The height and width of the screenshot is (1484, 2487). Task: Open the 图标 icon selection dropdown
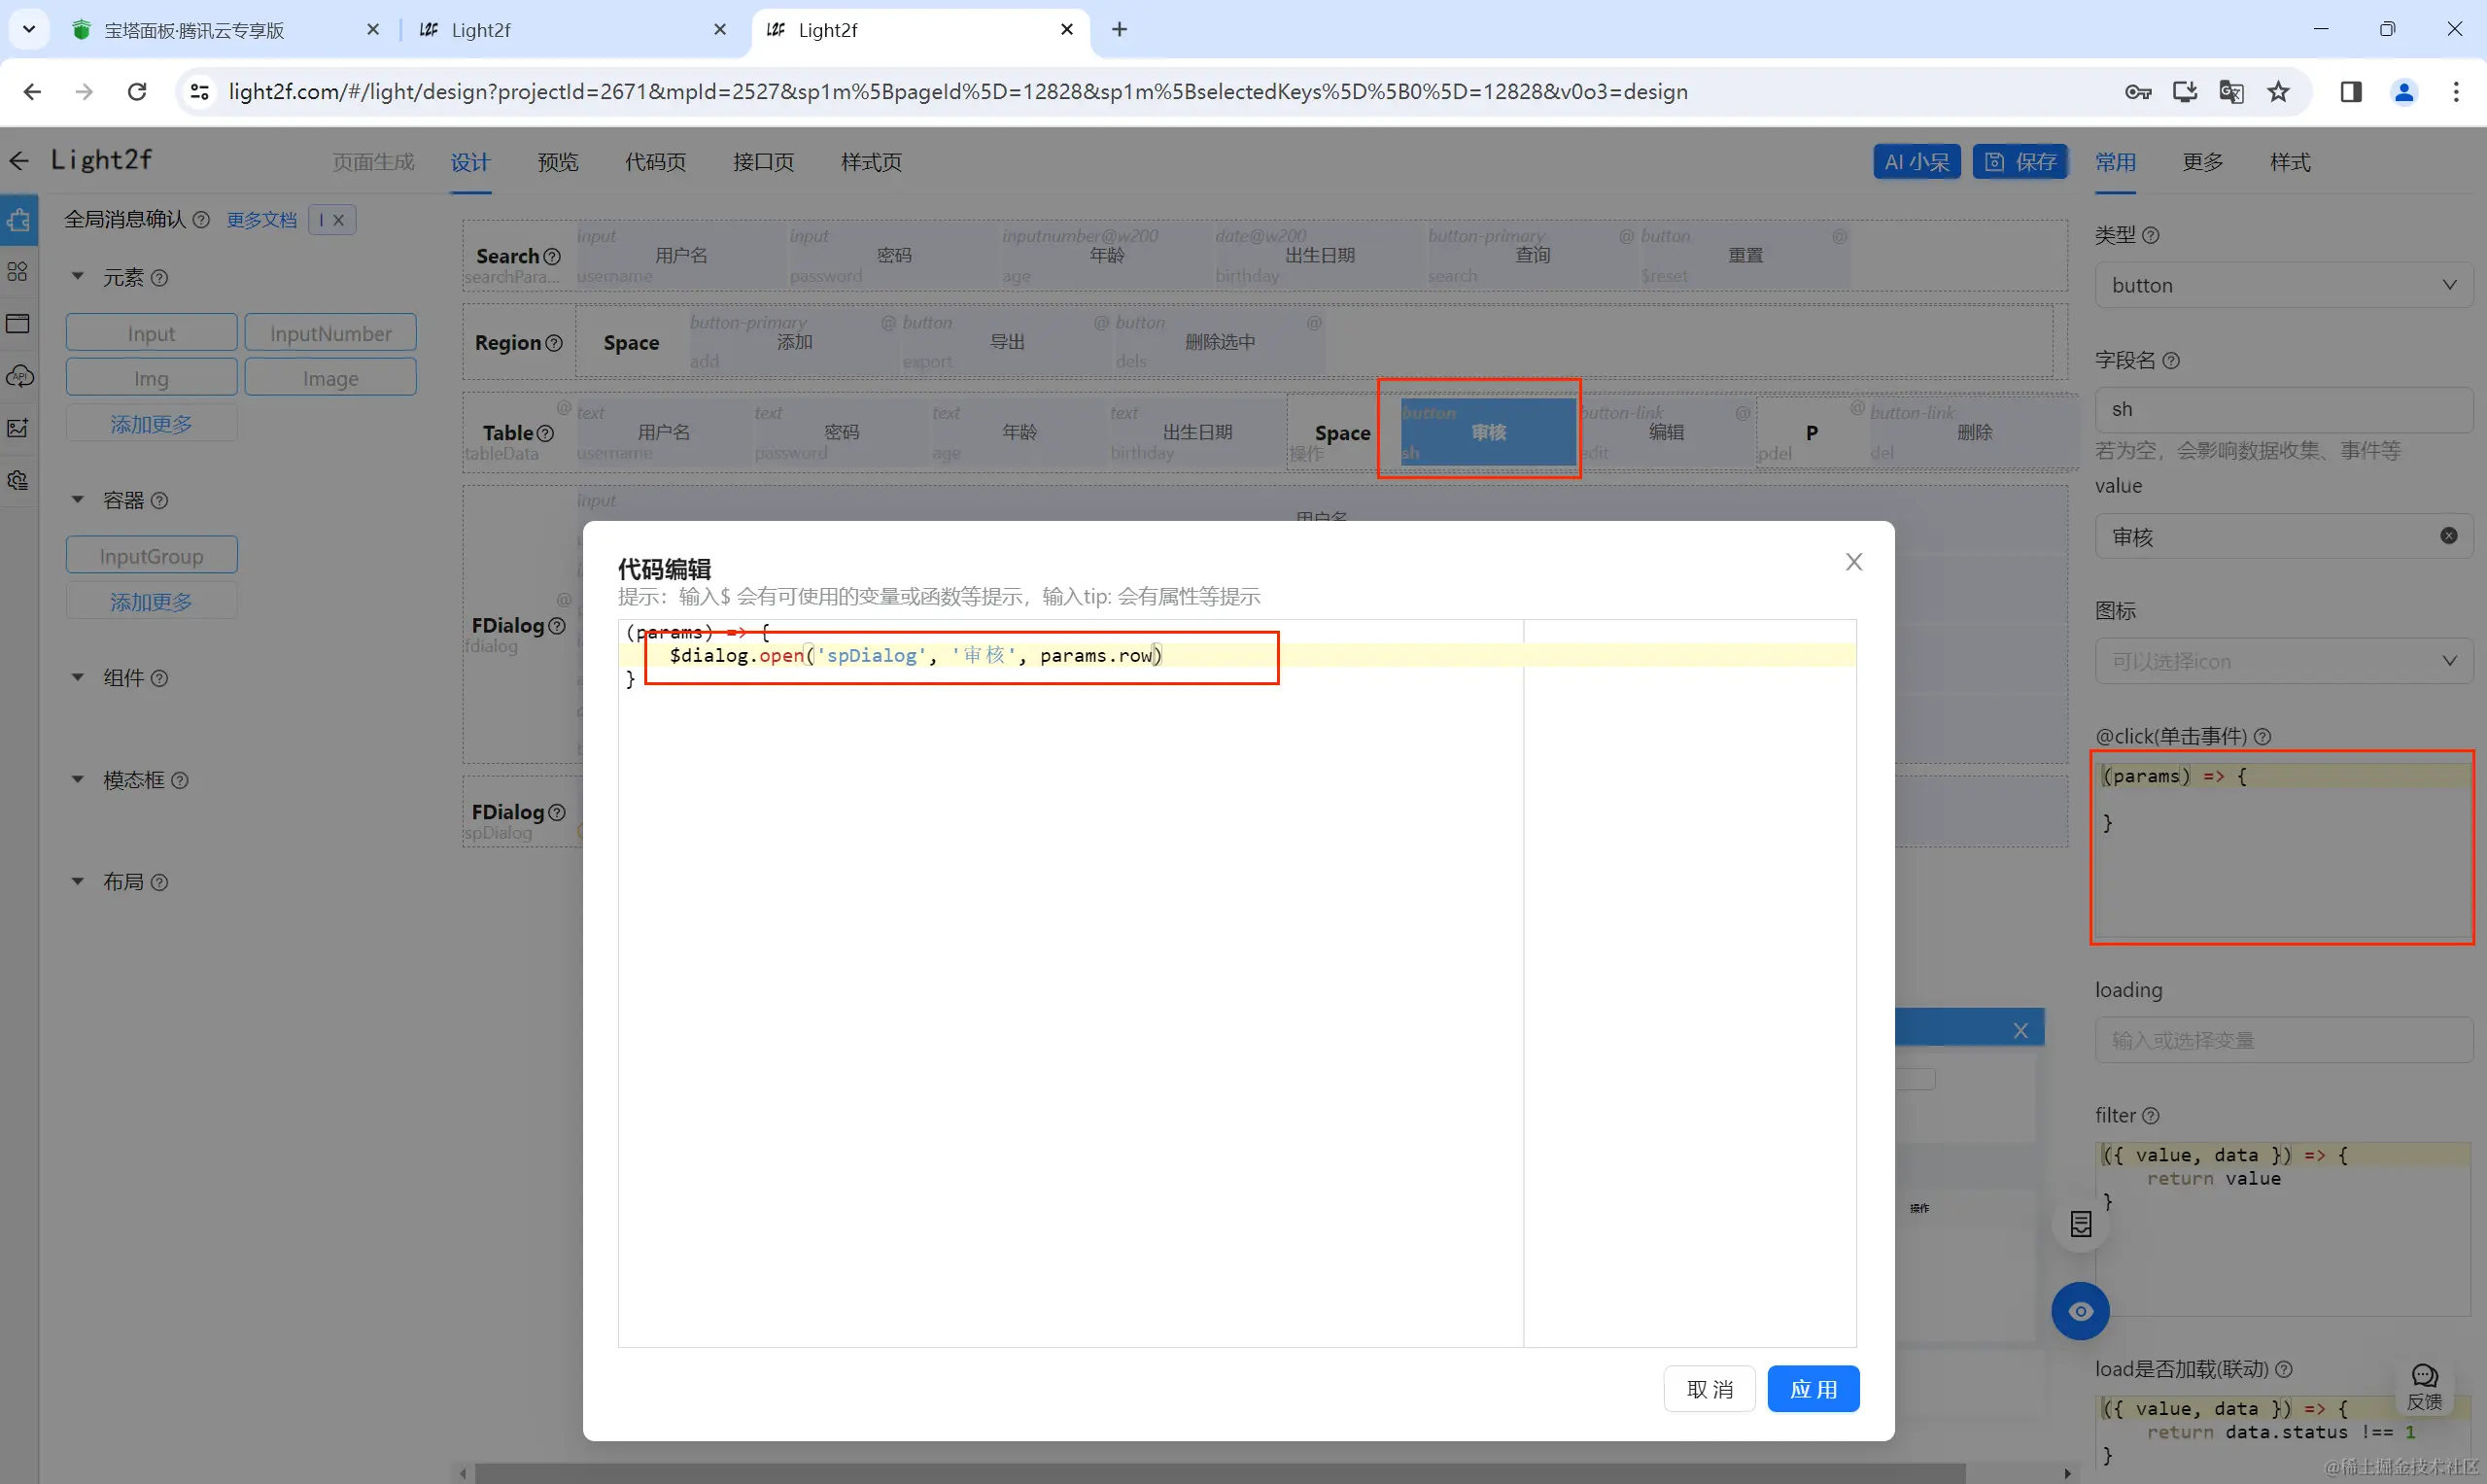click(2283, 661)
